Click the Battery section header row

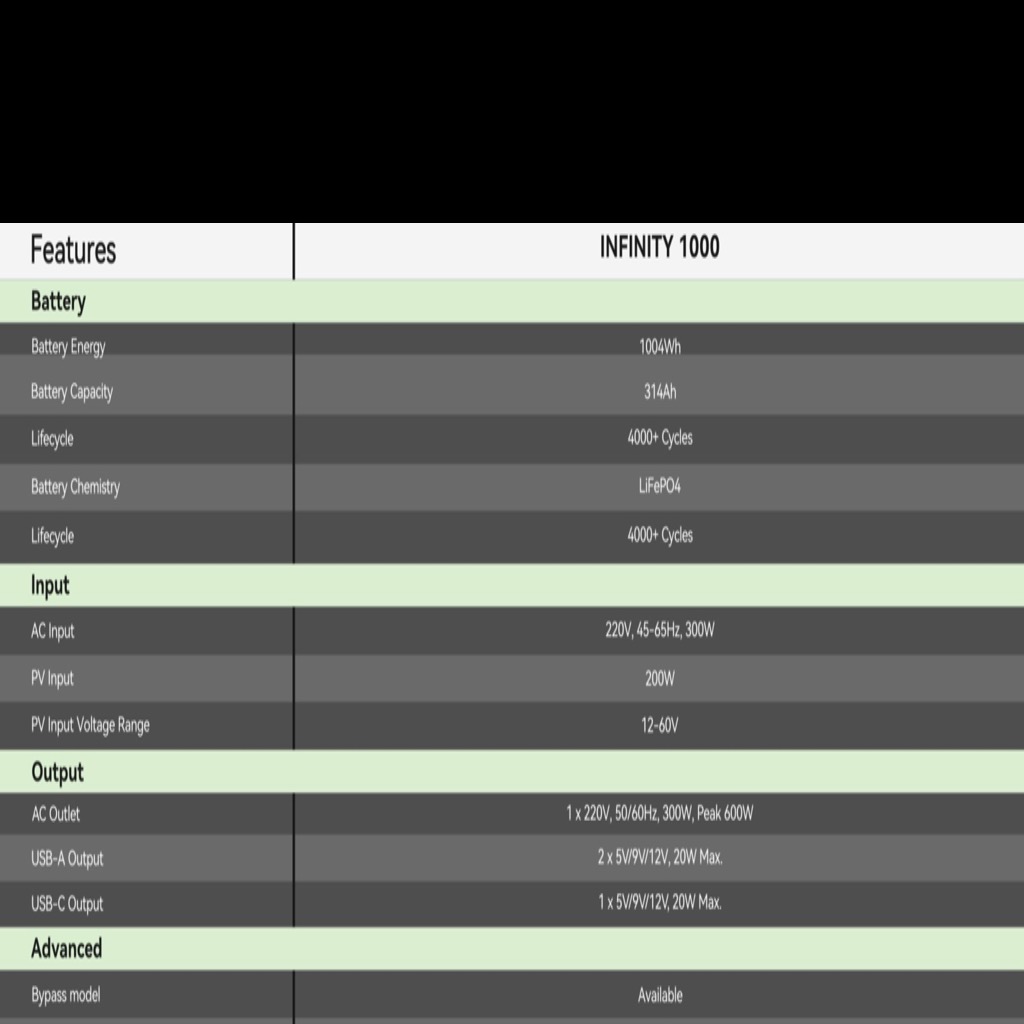[x=512, y=301]
